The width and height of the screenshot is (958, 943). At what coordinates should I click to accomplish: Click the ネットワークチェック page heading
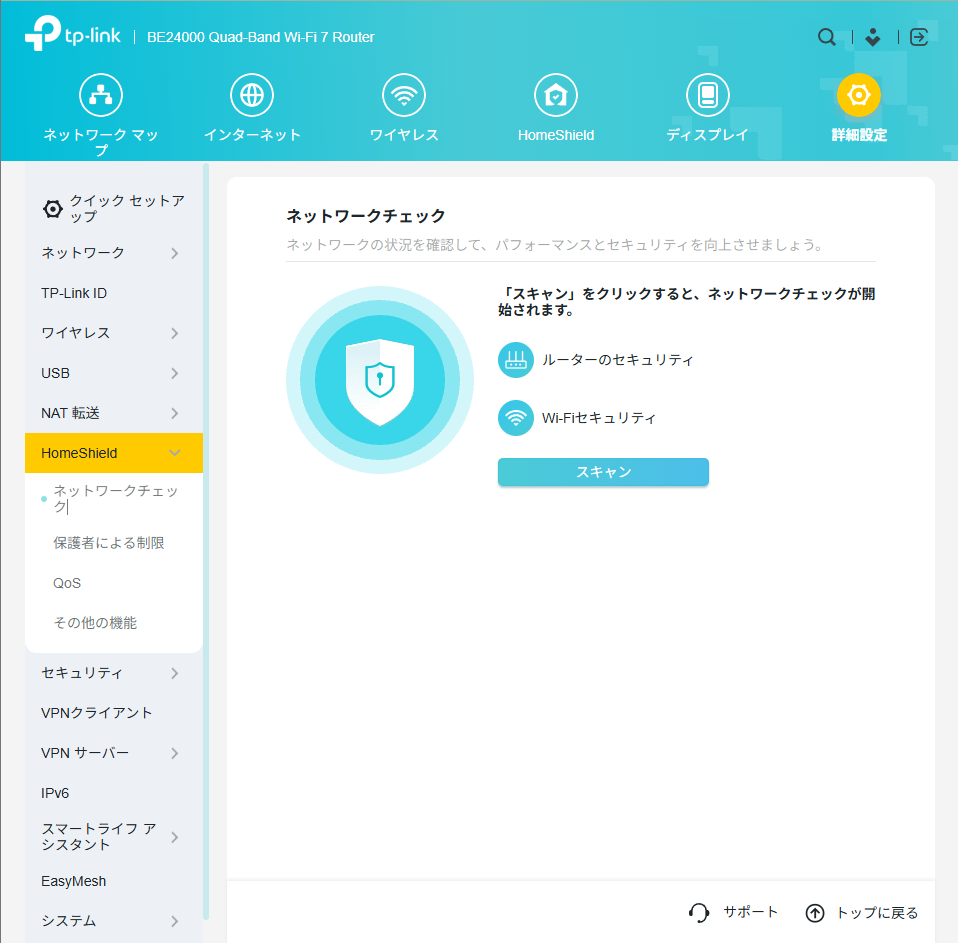coord(365,216)
